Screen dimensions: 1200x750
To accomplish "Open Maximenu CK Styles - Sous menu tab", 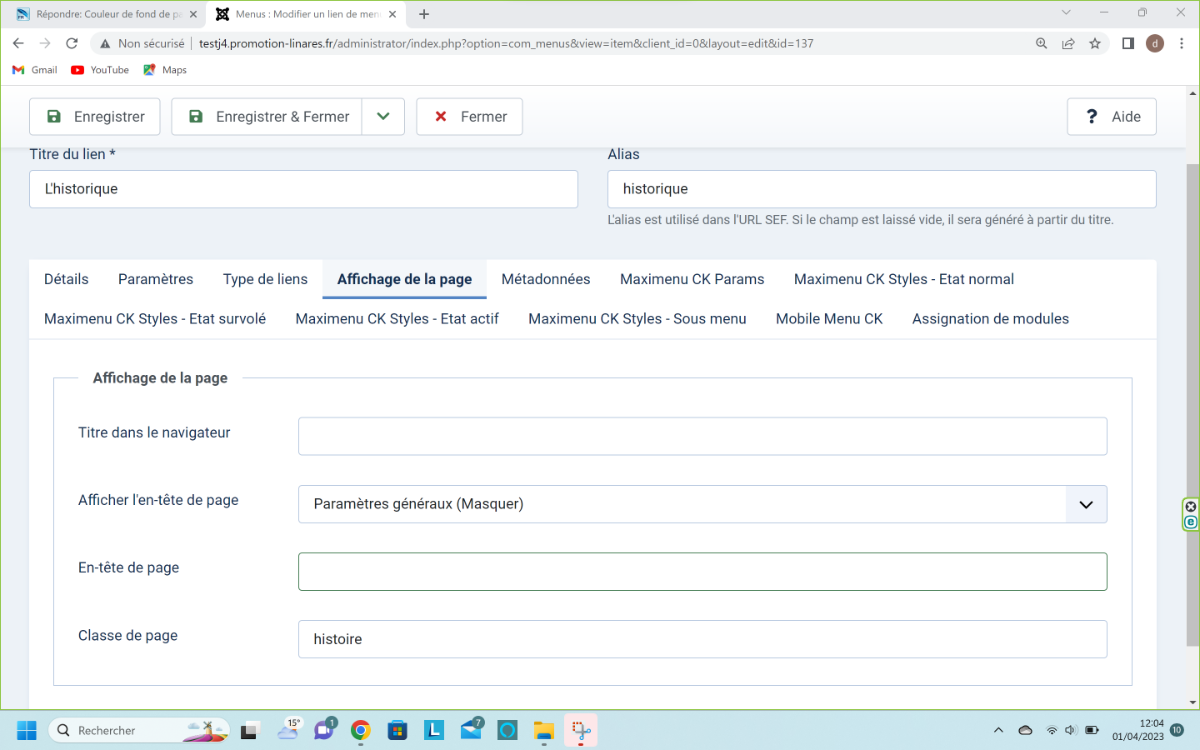I will [x=637, y=319].
